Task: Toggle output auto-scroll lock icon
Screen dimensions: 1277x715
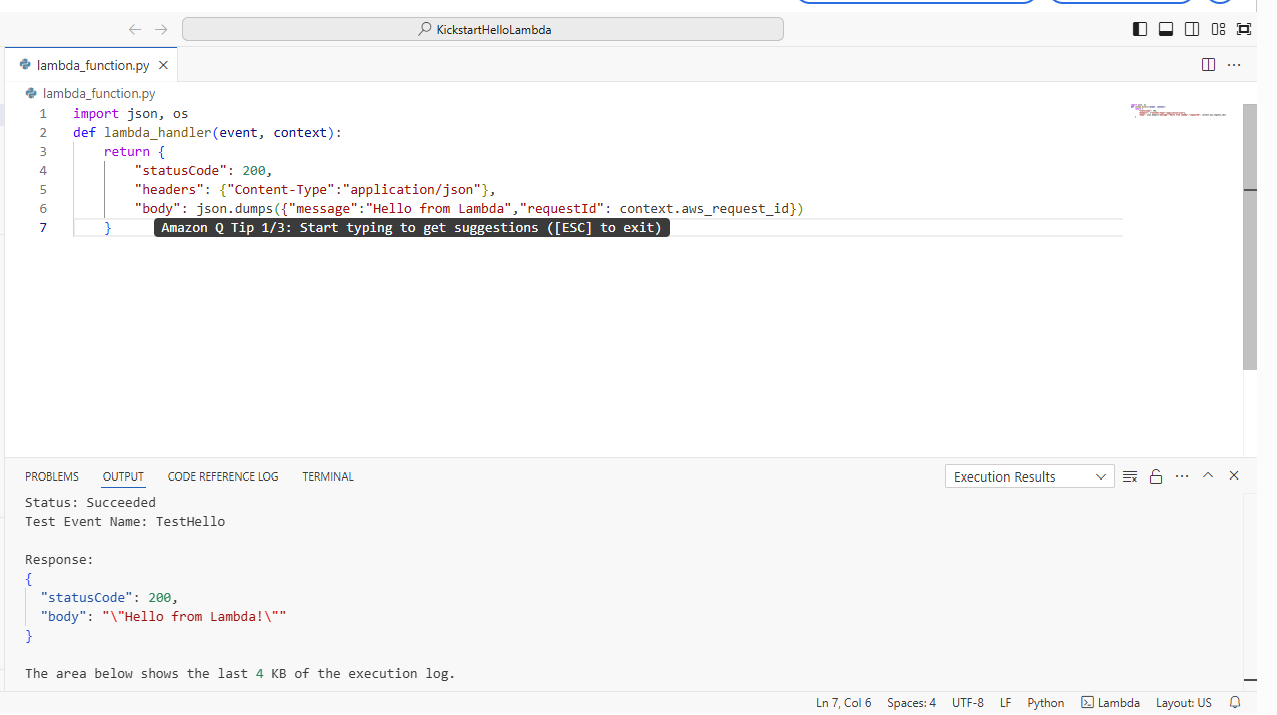Action: click(x=1156, y=476)
